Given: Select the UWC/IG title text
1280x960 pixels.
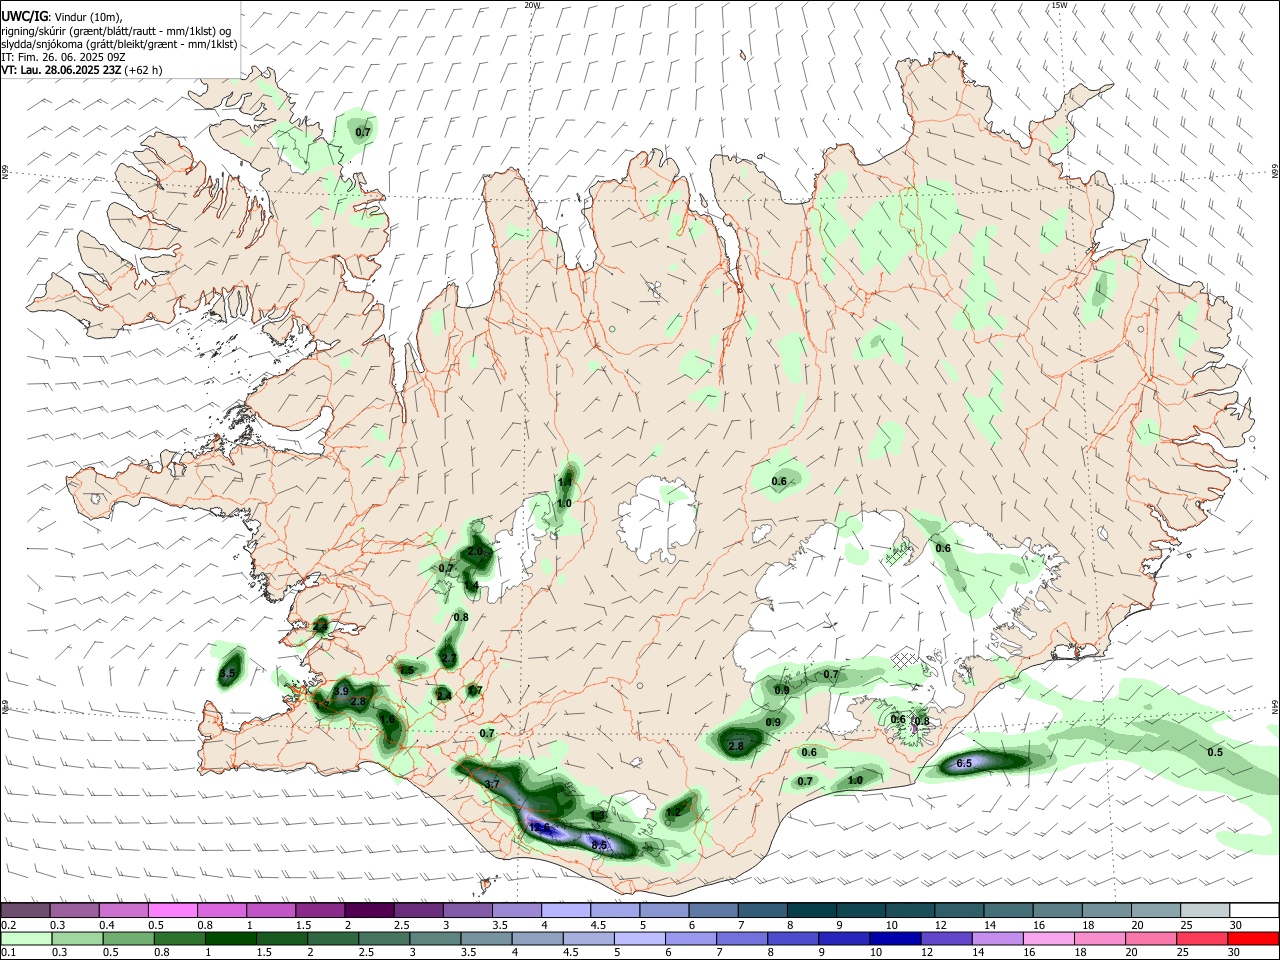Looking at the screenshot, I should (x=25, y=15).
